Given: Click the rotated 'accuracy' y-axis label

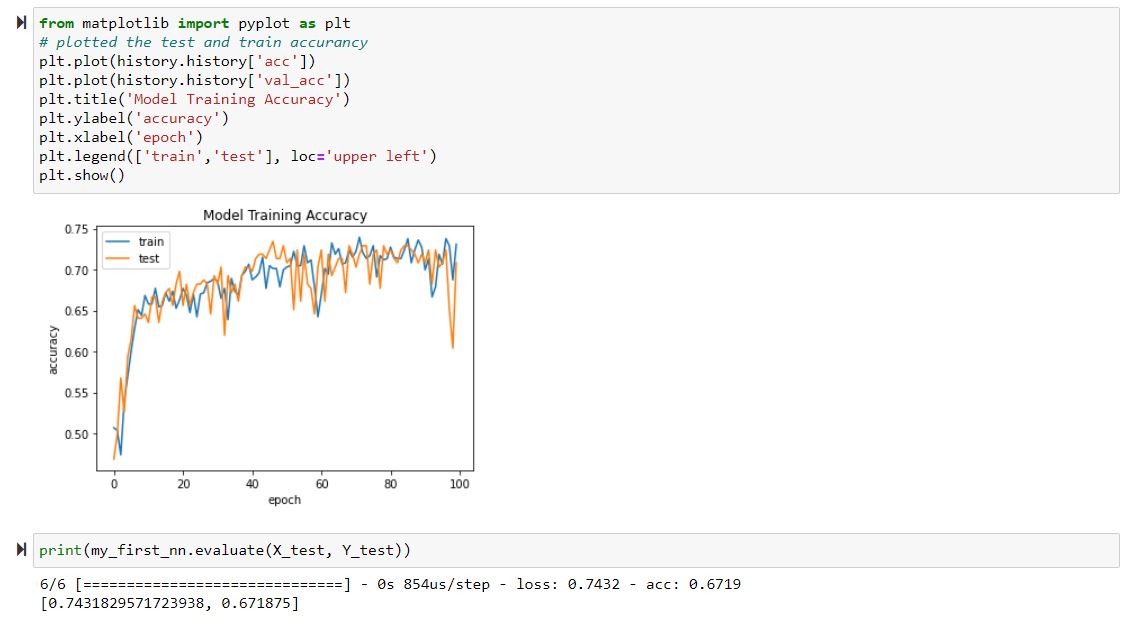Looking at the screenshot, I should (x=53, y=350).
